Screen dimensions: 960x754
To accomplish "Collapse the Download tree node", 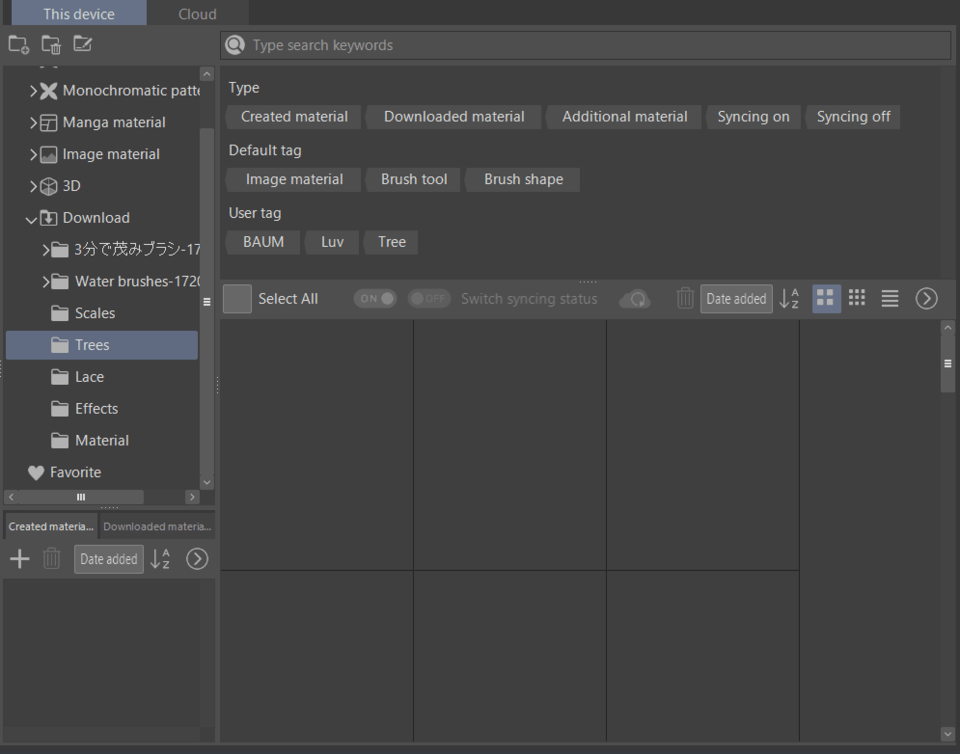I will click(31, 218).
